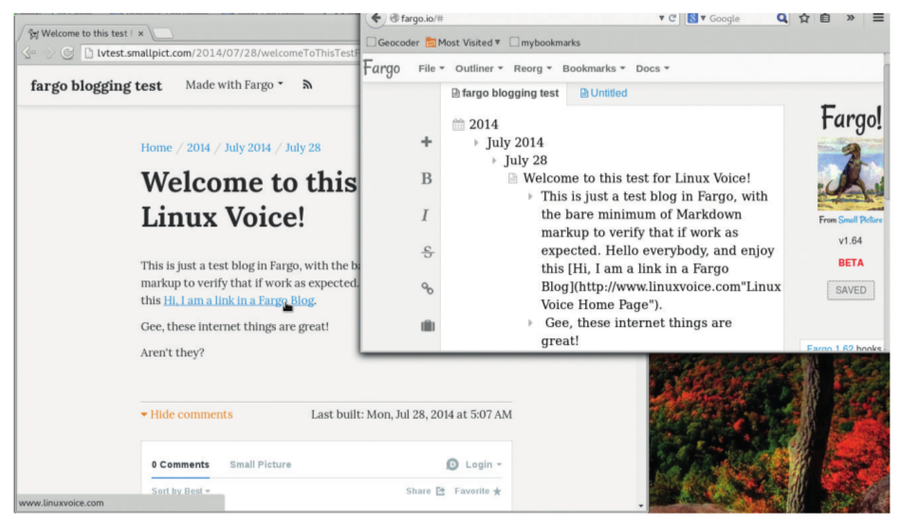Show more toolbar items with chevron icon

[851, 18]
